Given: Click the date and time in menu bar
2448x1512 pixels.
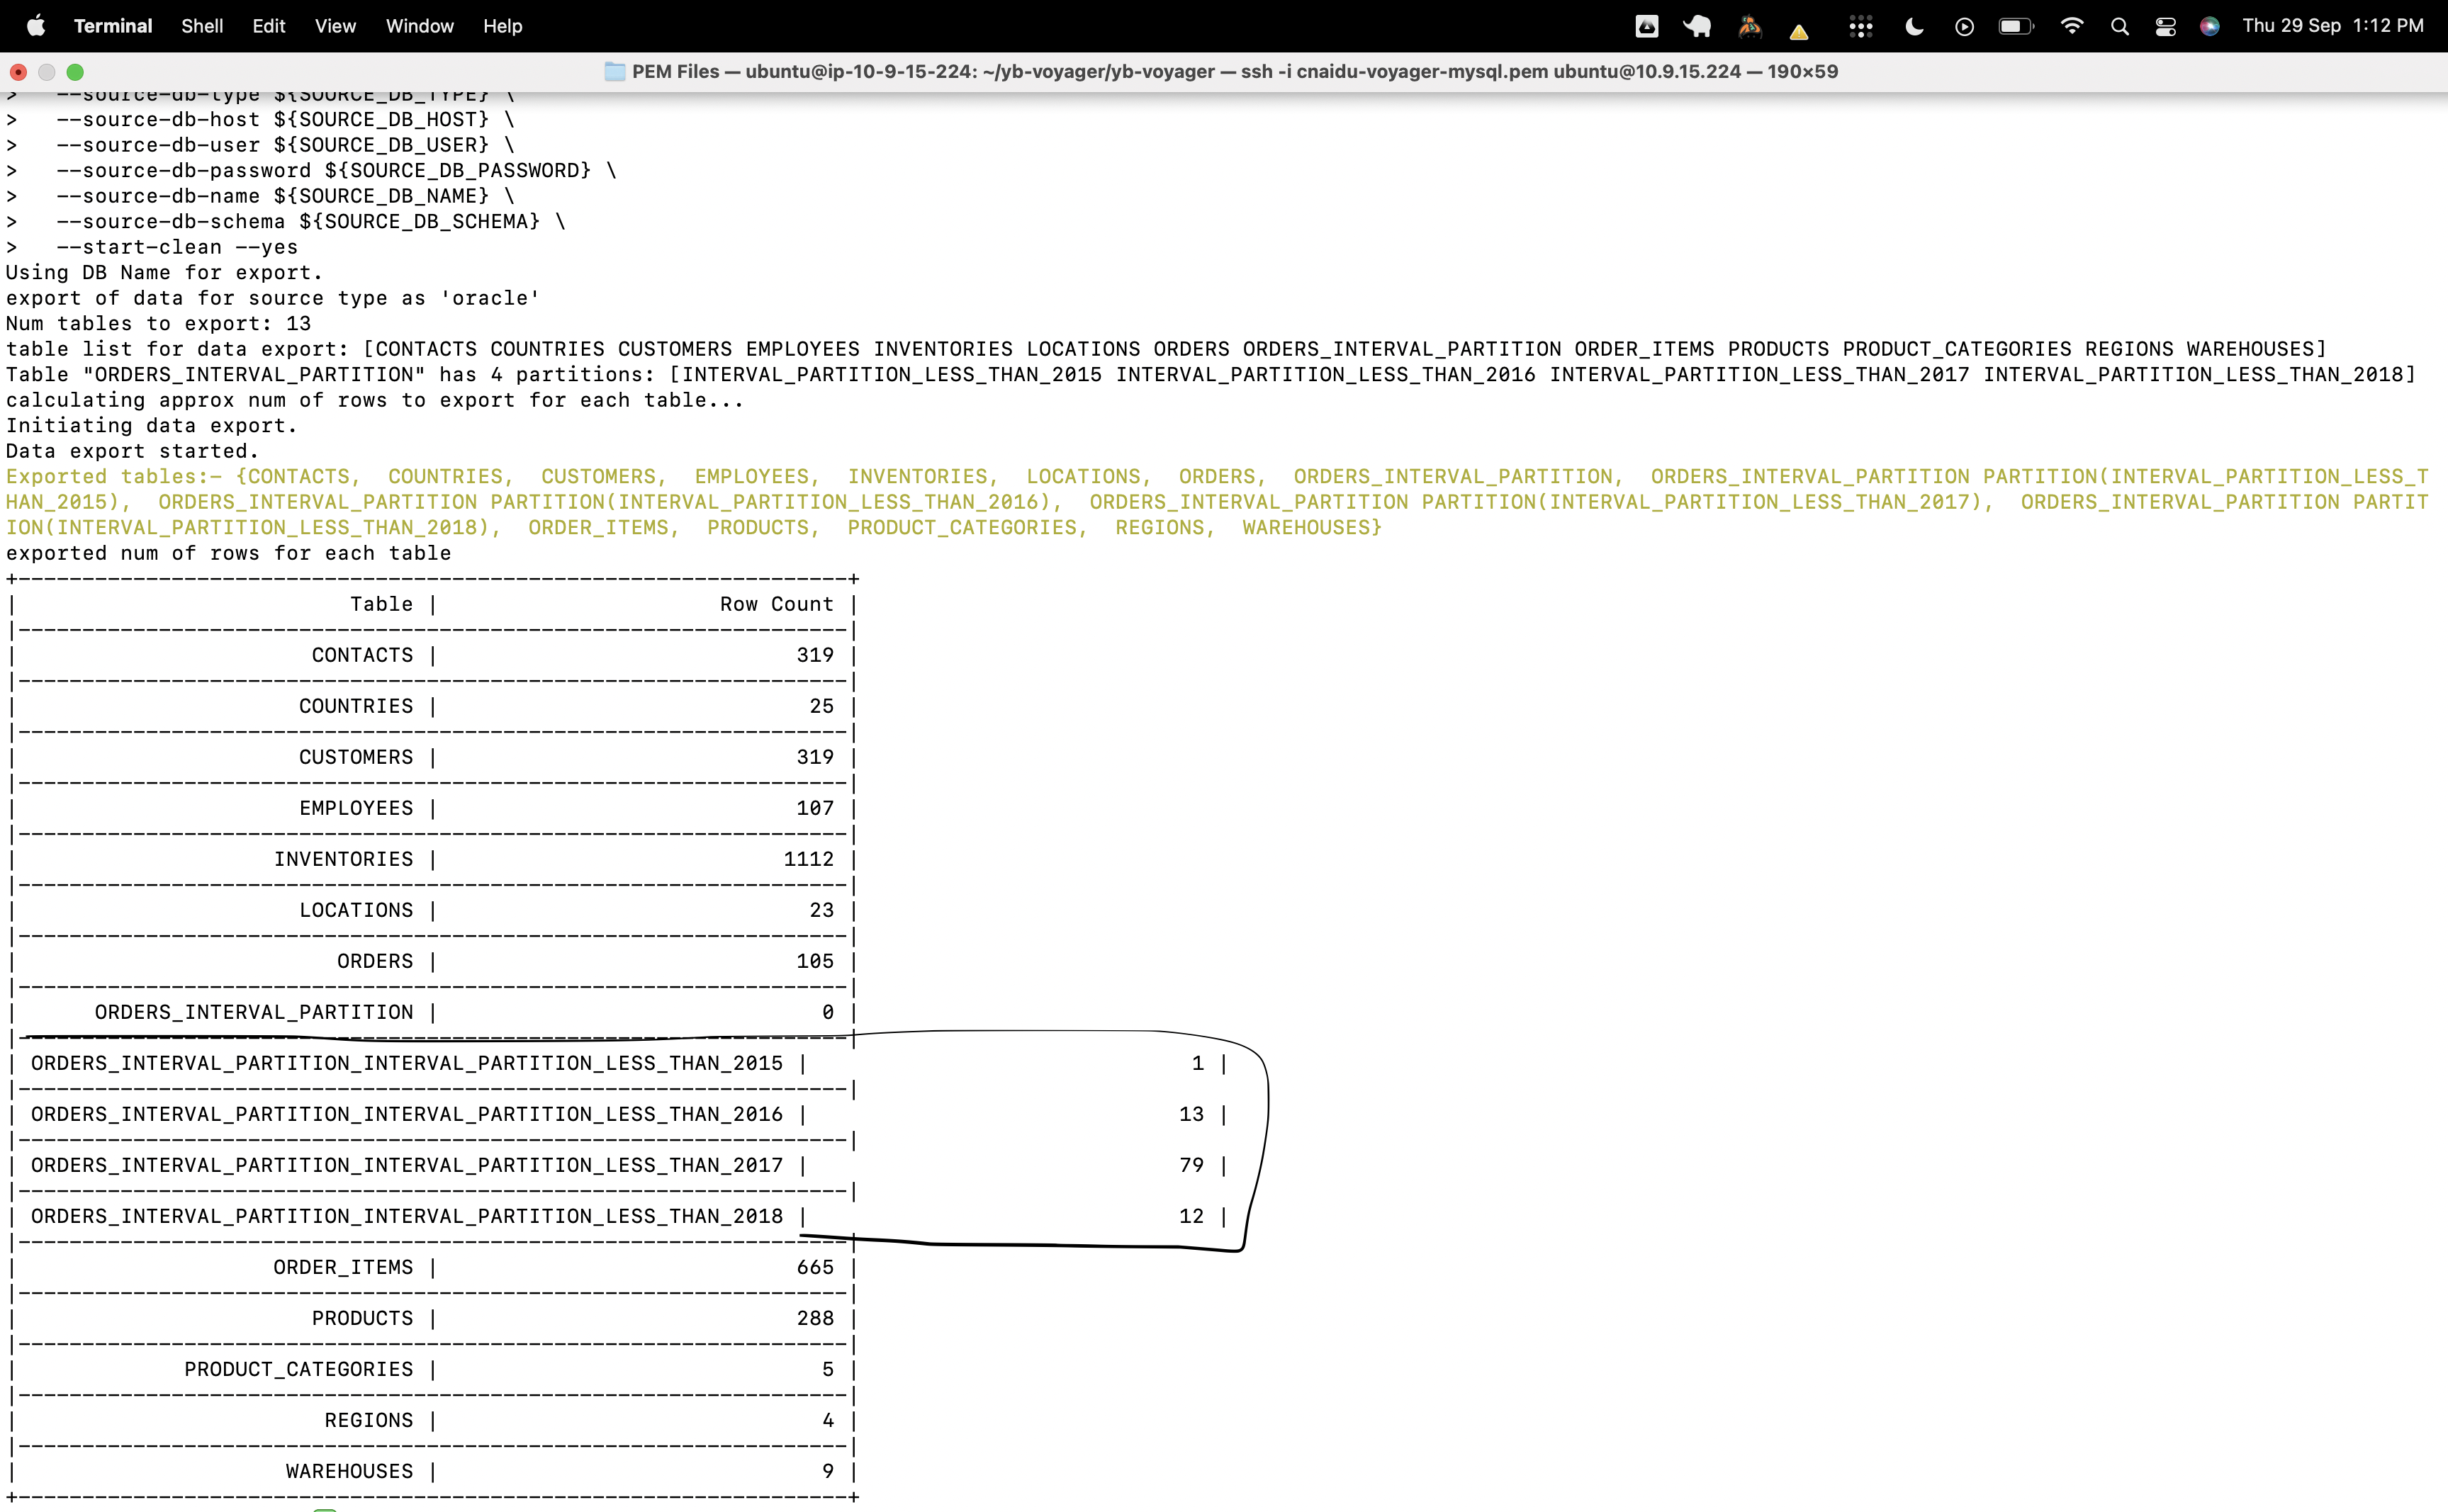Looking at the screenshot, I should tap(2332, 26).
